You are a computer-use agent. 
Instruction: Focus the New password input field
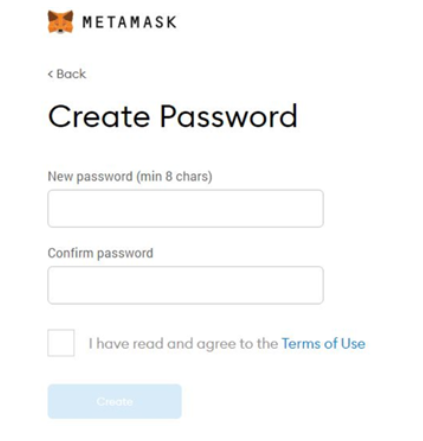[x=185, y=209]
